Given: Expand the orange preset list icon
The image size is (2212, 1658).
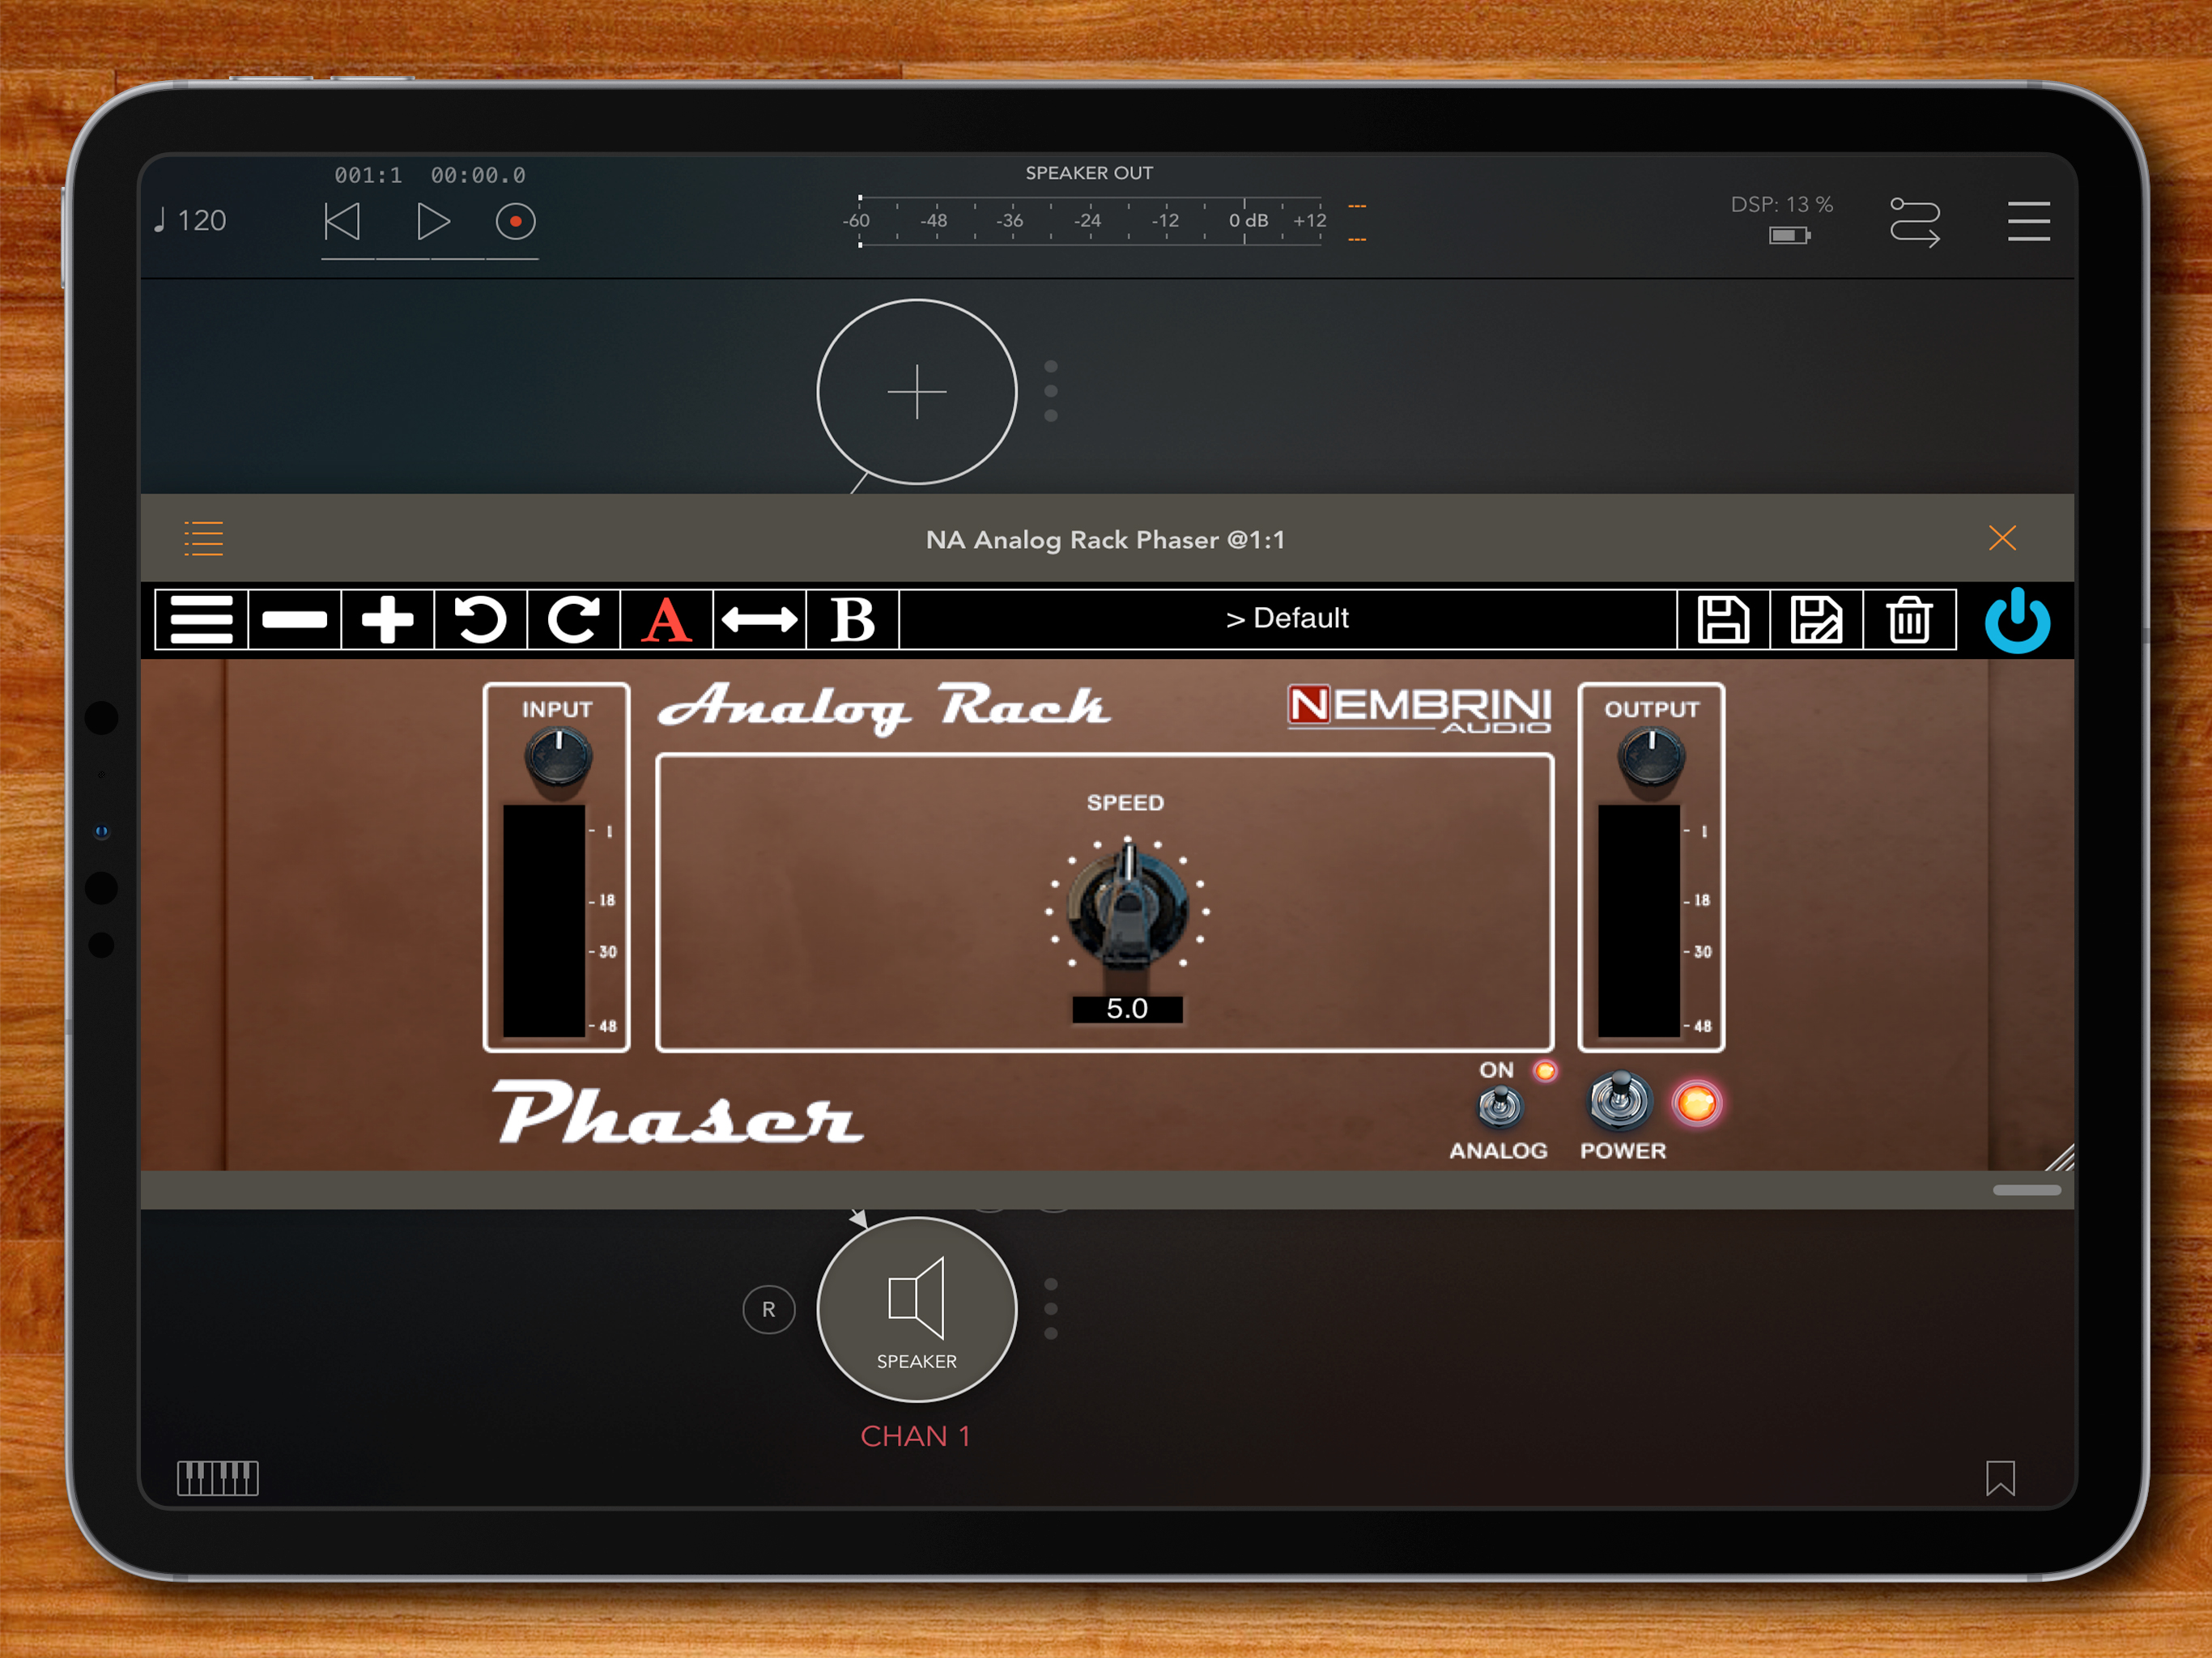Looking at the screenshot, I should (x=204, y=538).
